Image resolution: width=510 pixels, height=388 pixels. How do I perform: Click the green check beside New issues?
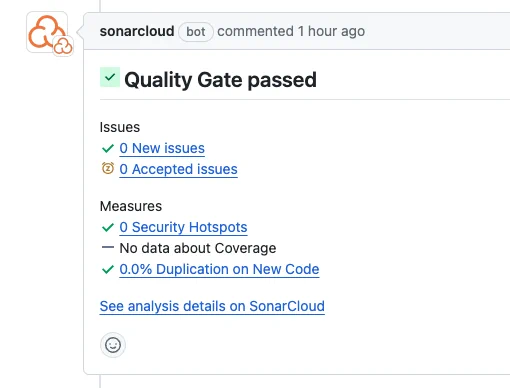pyautogui.click(x=108, y=148)
